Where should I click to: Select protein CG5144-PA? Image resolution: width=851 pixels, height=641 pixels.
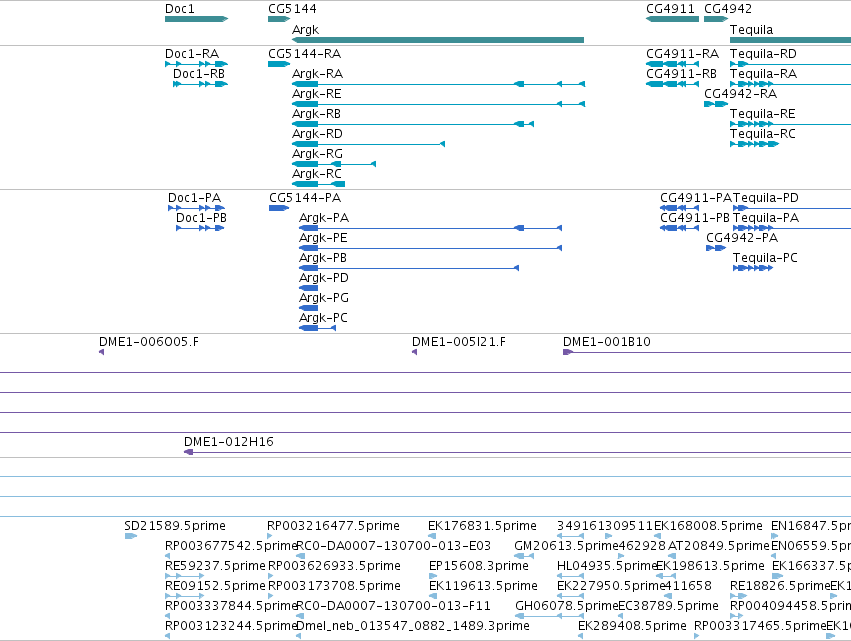(305, 198)
